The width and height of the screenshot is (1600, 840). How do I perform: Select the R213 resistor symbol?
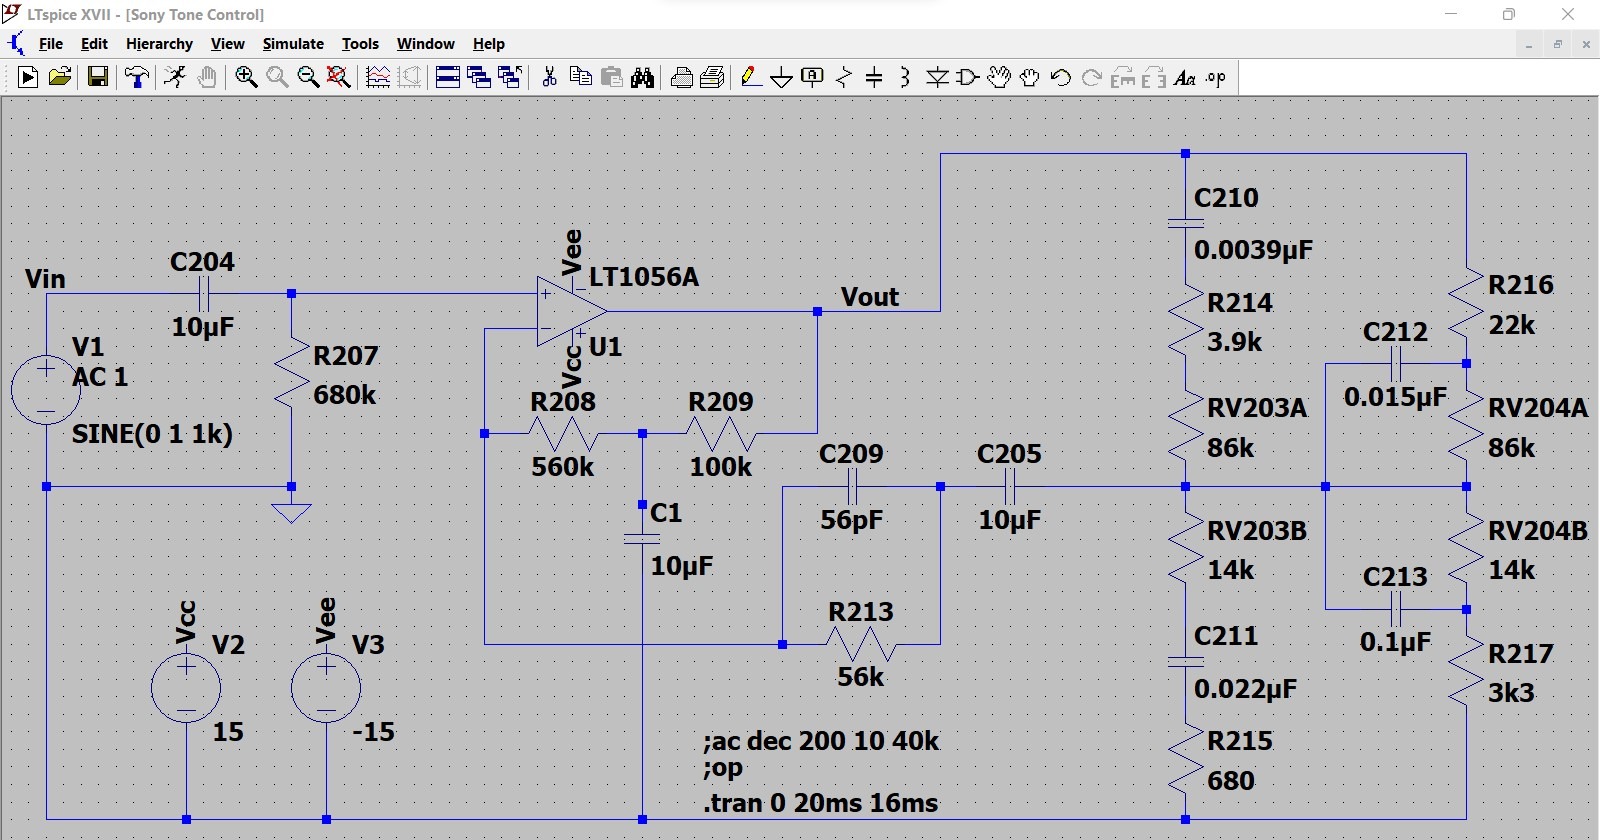861,644
